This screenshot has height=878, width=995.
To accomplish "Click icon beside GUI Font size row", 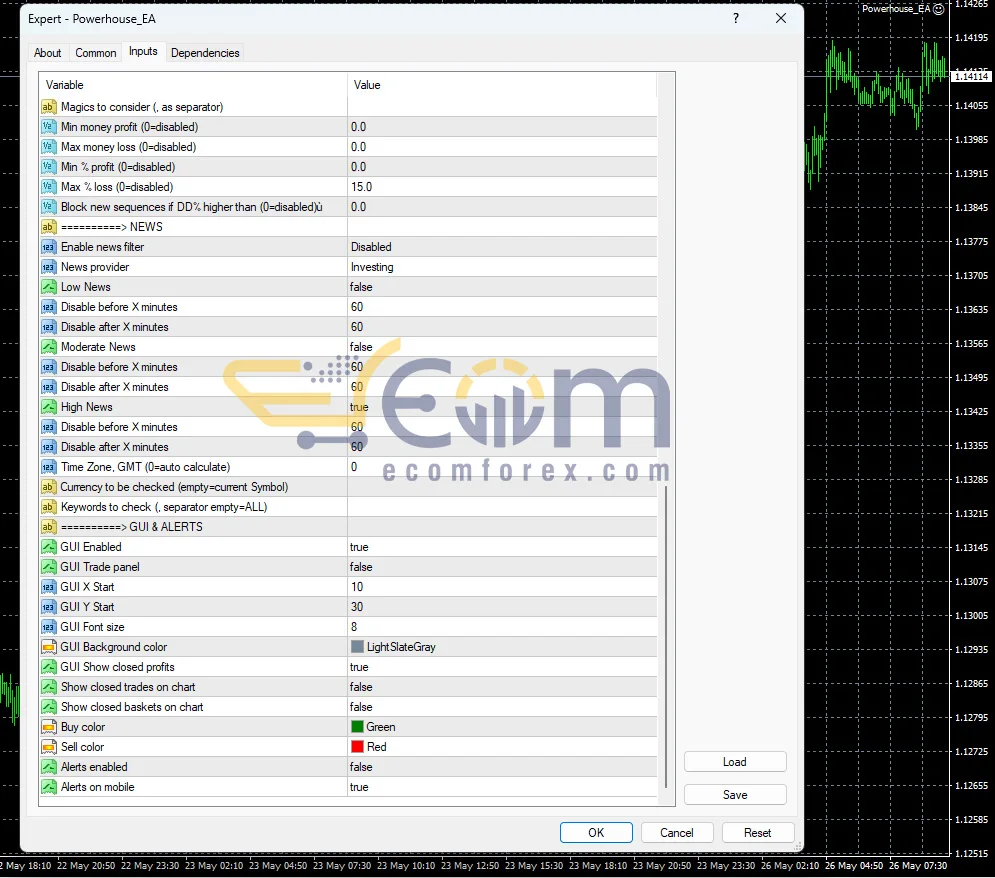I will pyautogui.click(x=48, y=627).
